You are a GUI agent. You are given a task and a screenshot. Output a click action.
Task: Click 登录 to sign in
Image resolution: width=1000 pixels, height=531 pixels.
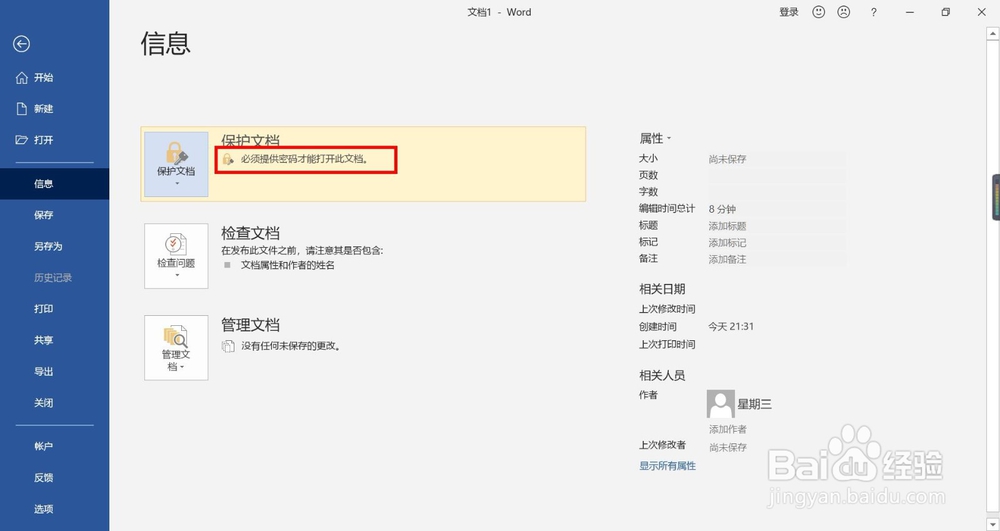(789, 12)
